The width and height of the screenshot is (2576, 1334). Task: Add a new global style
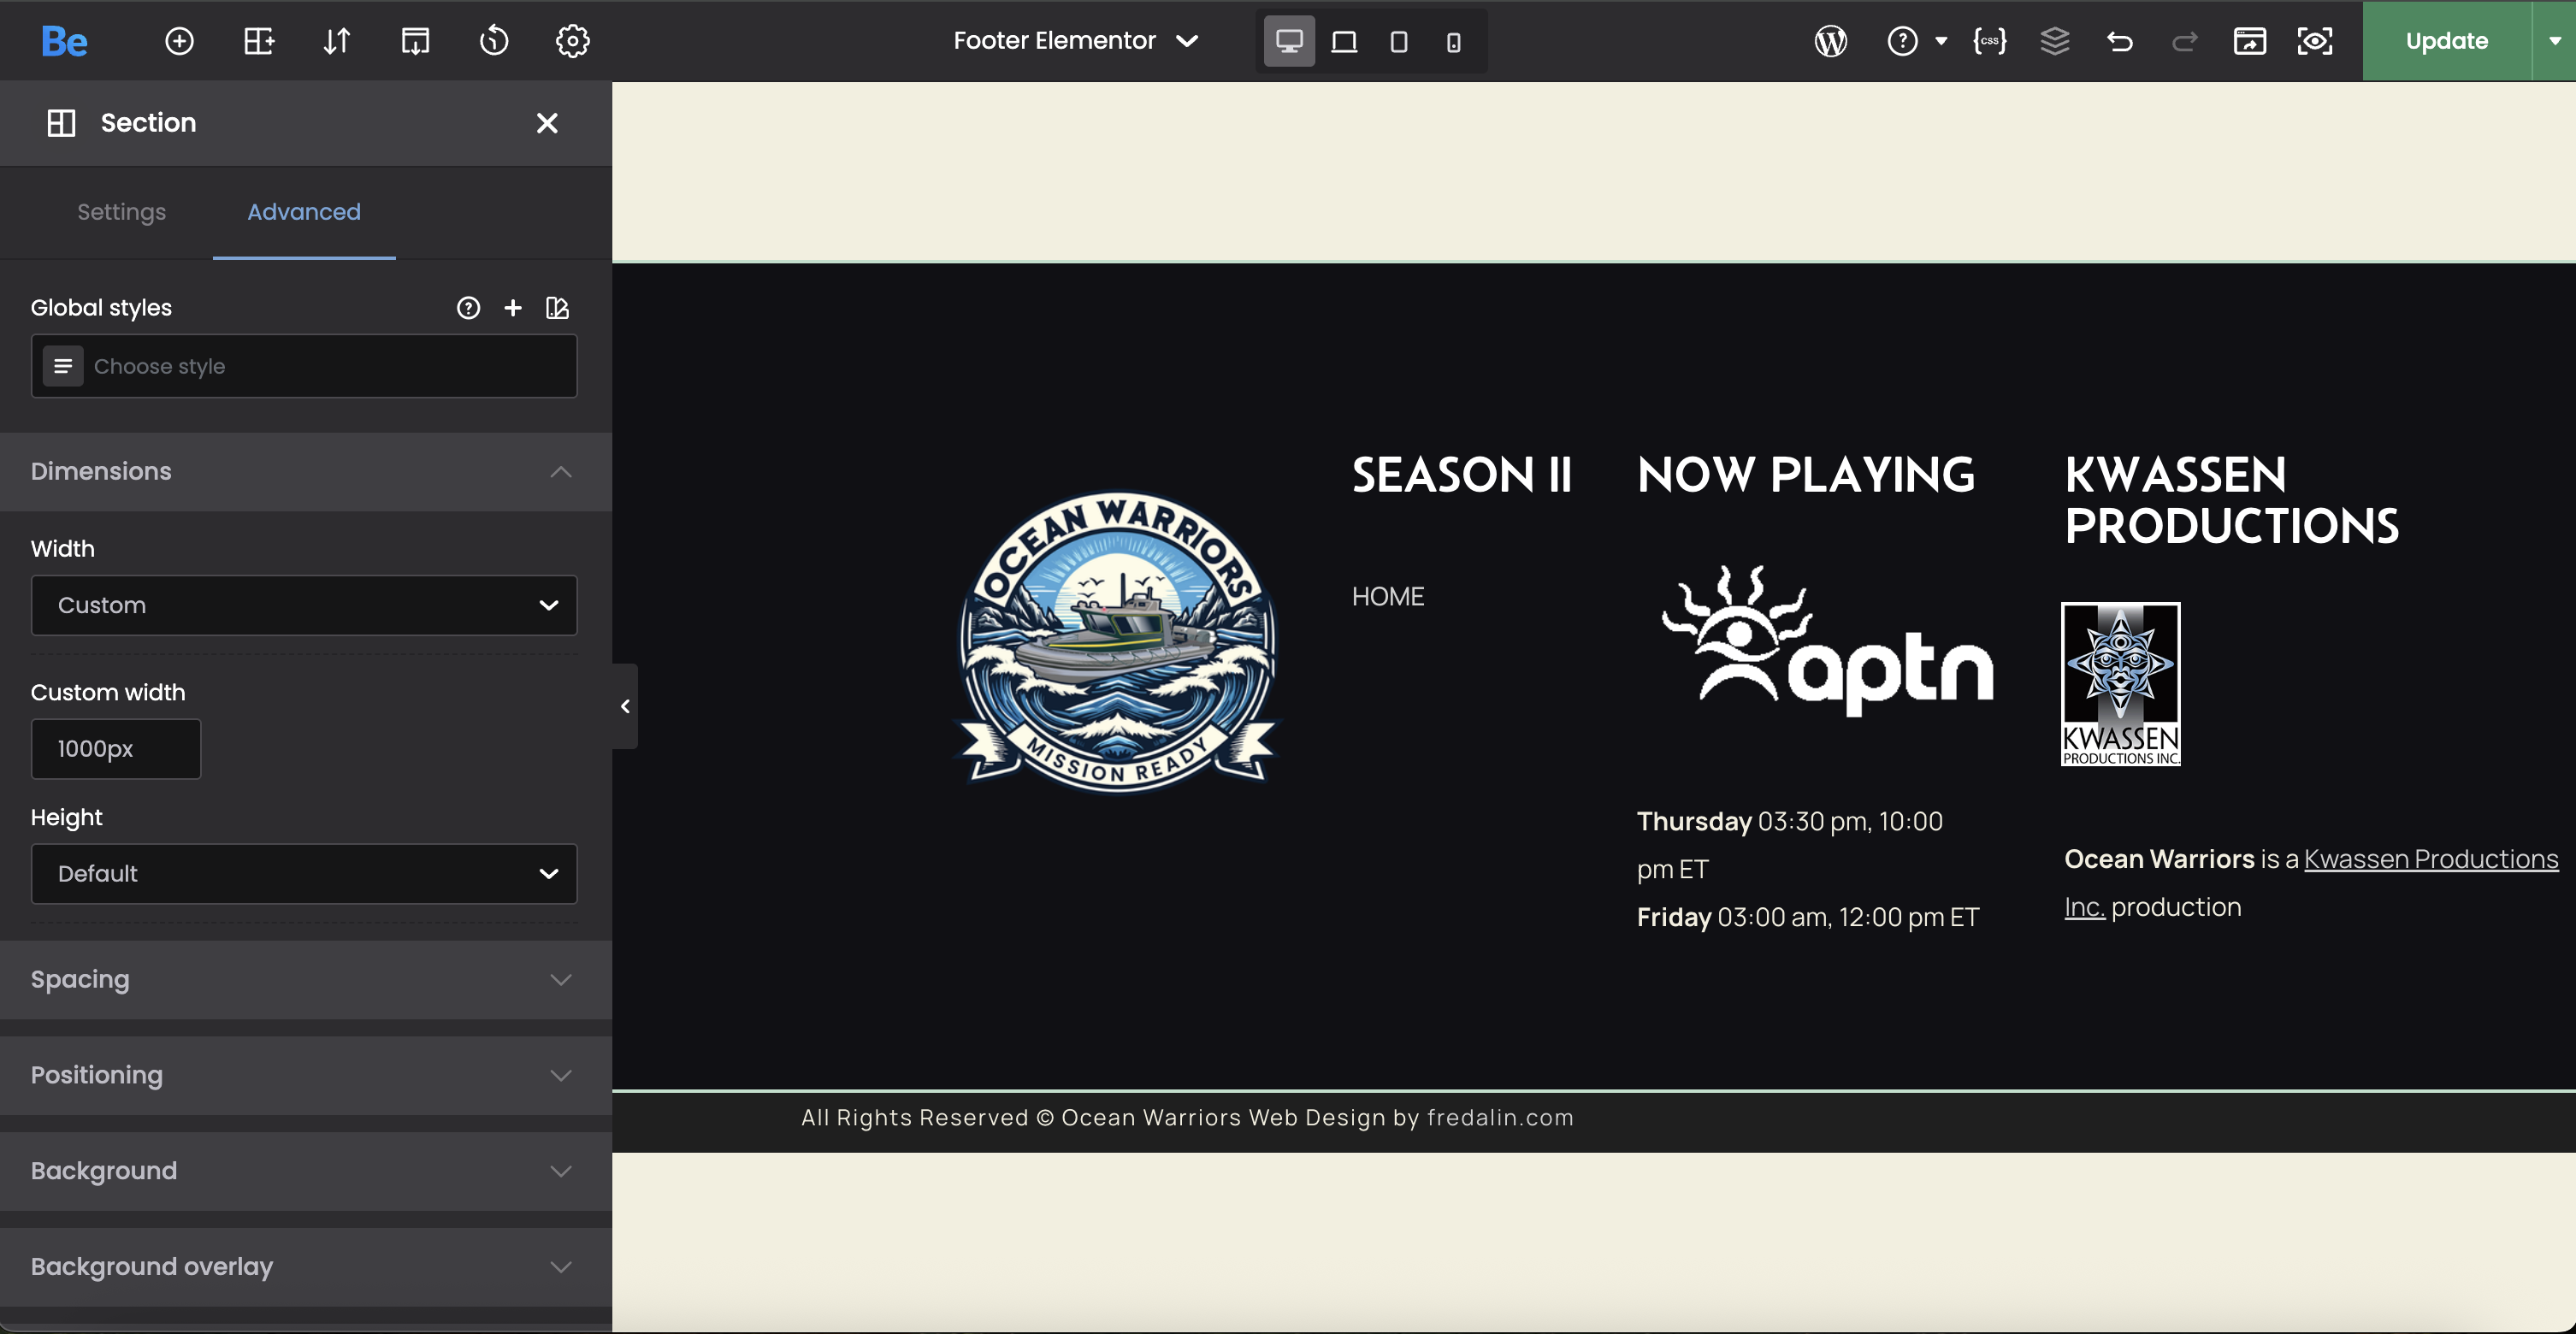(x=513, y=308)
